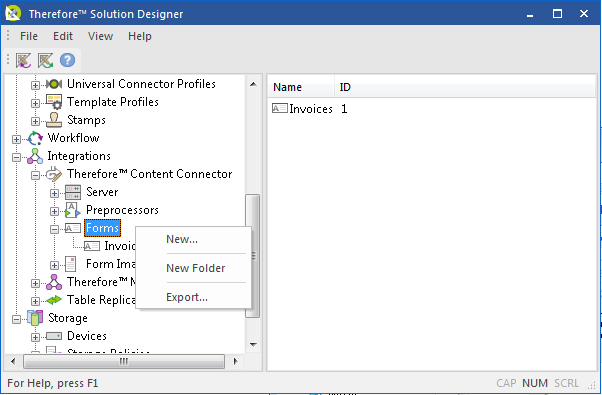Screen dimensions: 602x395
Task: Expand the Template Profiles node
Action: (x=35, y=103)
